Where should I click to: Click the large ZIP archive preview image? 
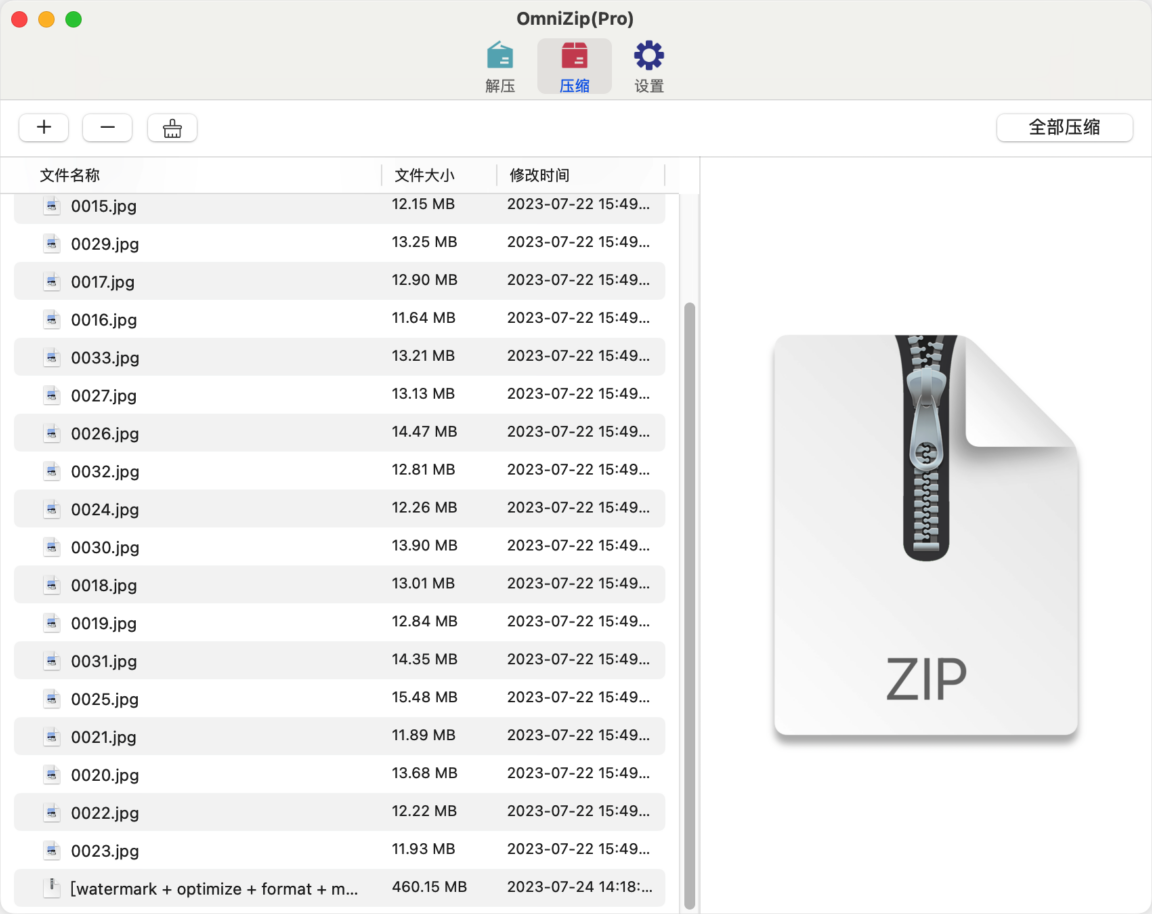tap(926, 534)
